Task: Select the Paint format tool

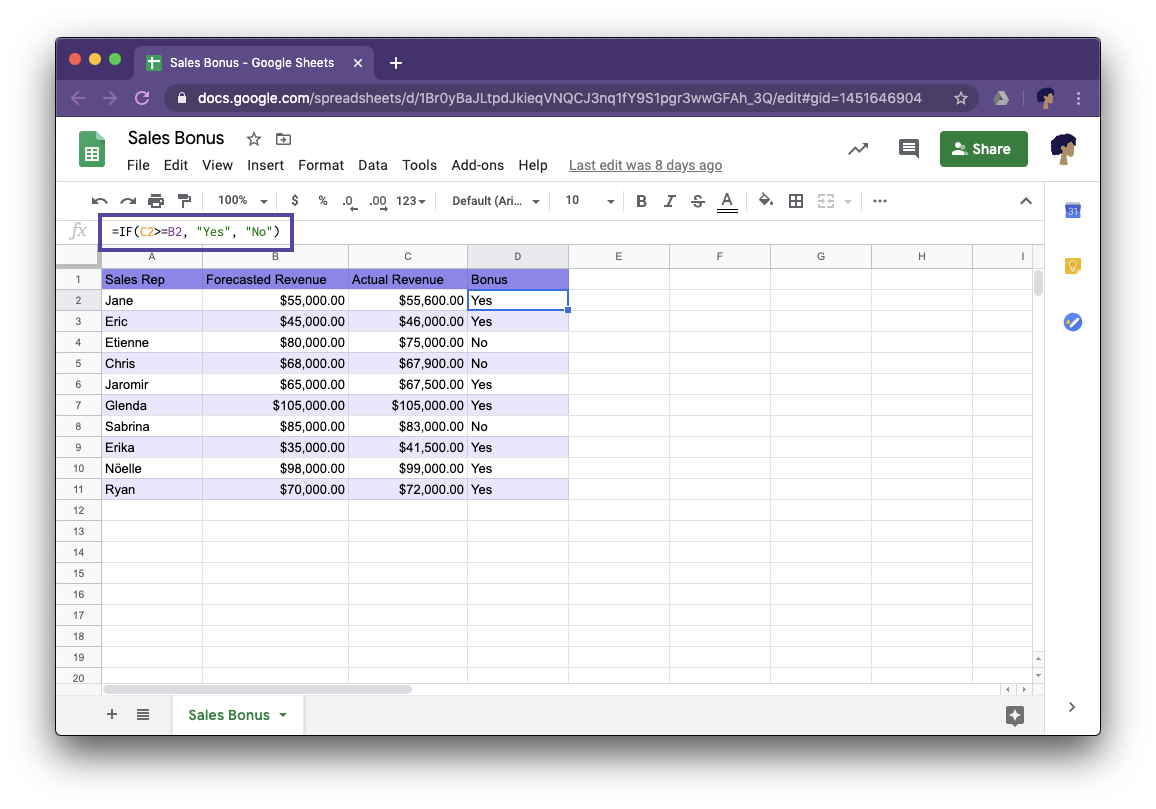Action: tap(185, 200)
